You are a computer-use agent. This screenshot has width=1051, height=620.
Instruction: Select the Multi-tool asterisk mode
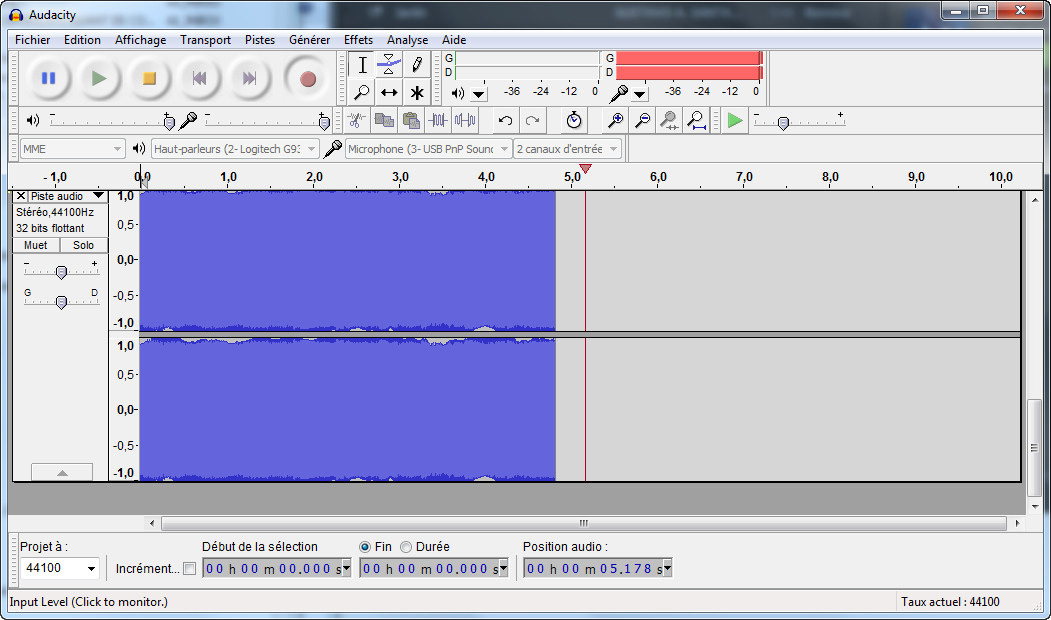tap(416, 92)
